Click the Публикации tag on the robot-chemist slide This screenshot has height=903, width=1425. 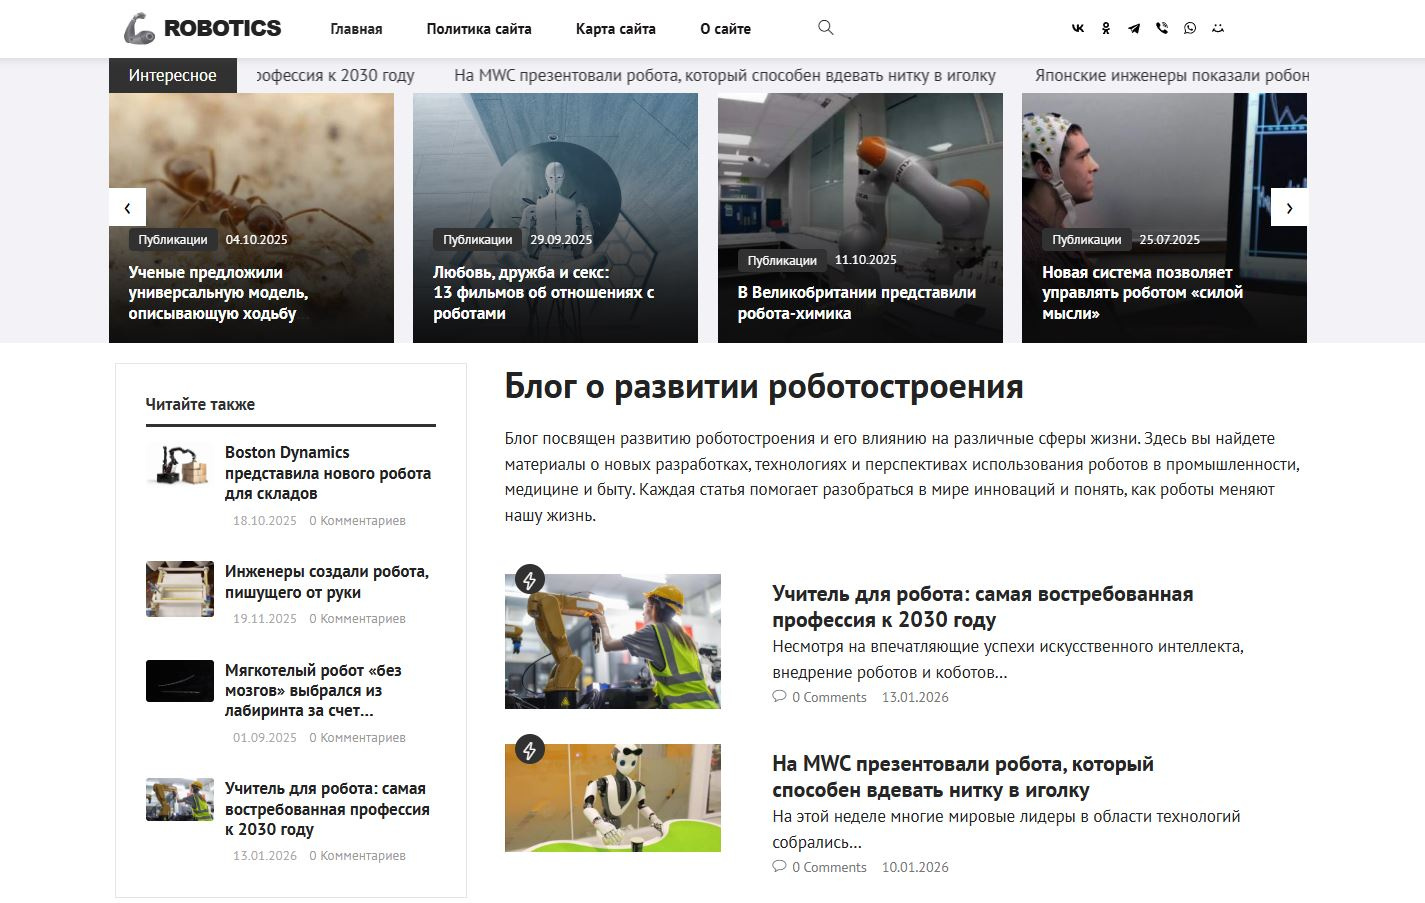coord(782,260)
